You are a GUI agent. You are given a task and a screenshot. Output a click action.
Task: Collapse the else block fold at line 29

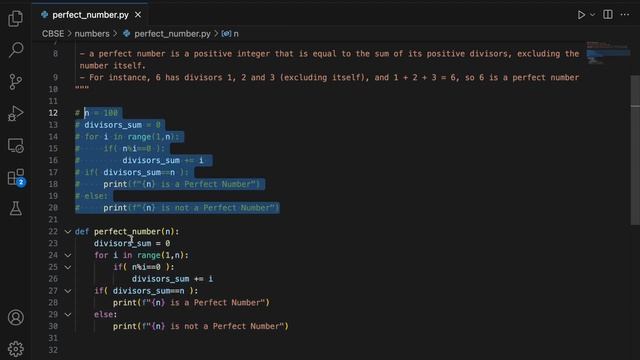coord(68,315)
